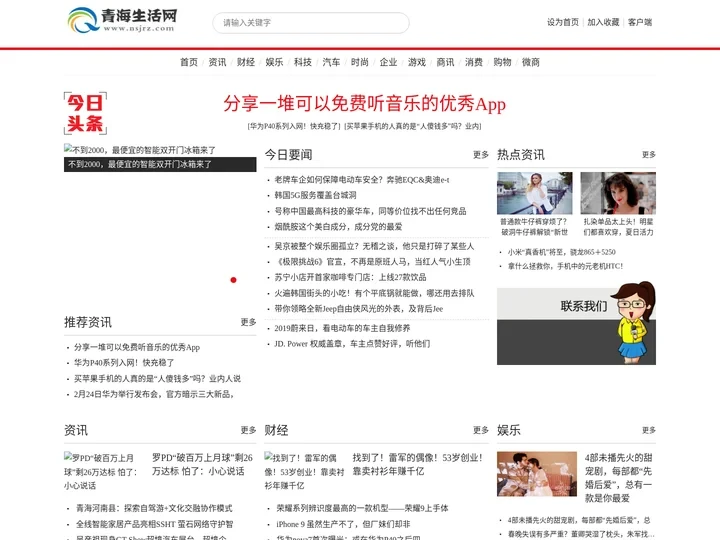Image resolution: width=720 pixels, height=540 pixels.
Task: Open 客户端 link in header
Action: pyautogui.click(x=640, y=22)
